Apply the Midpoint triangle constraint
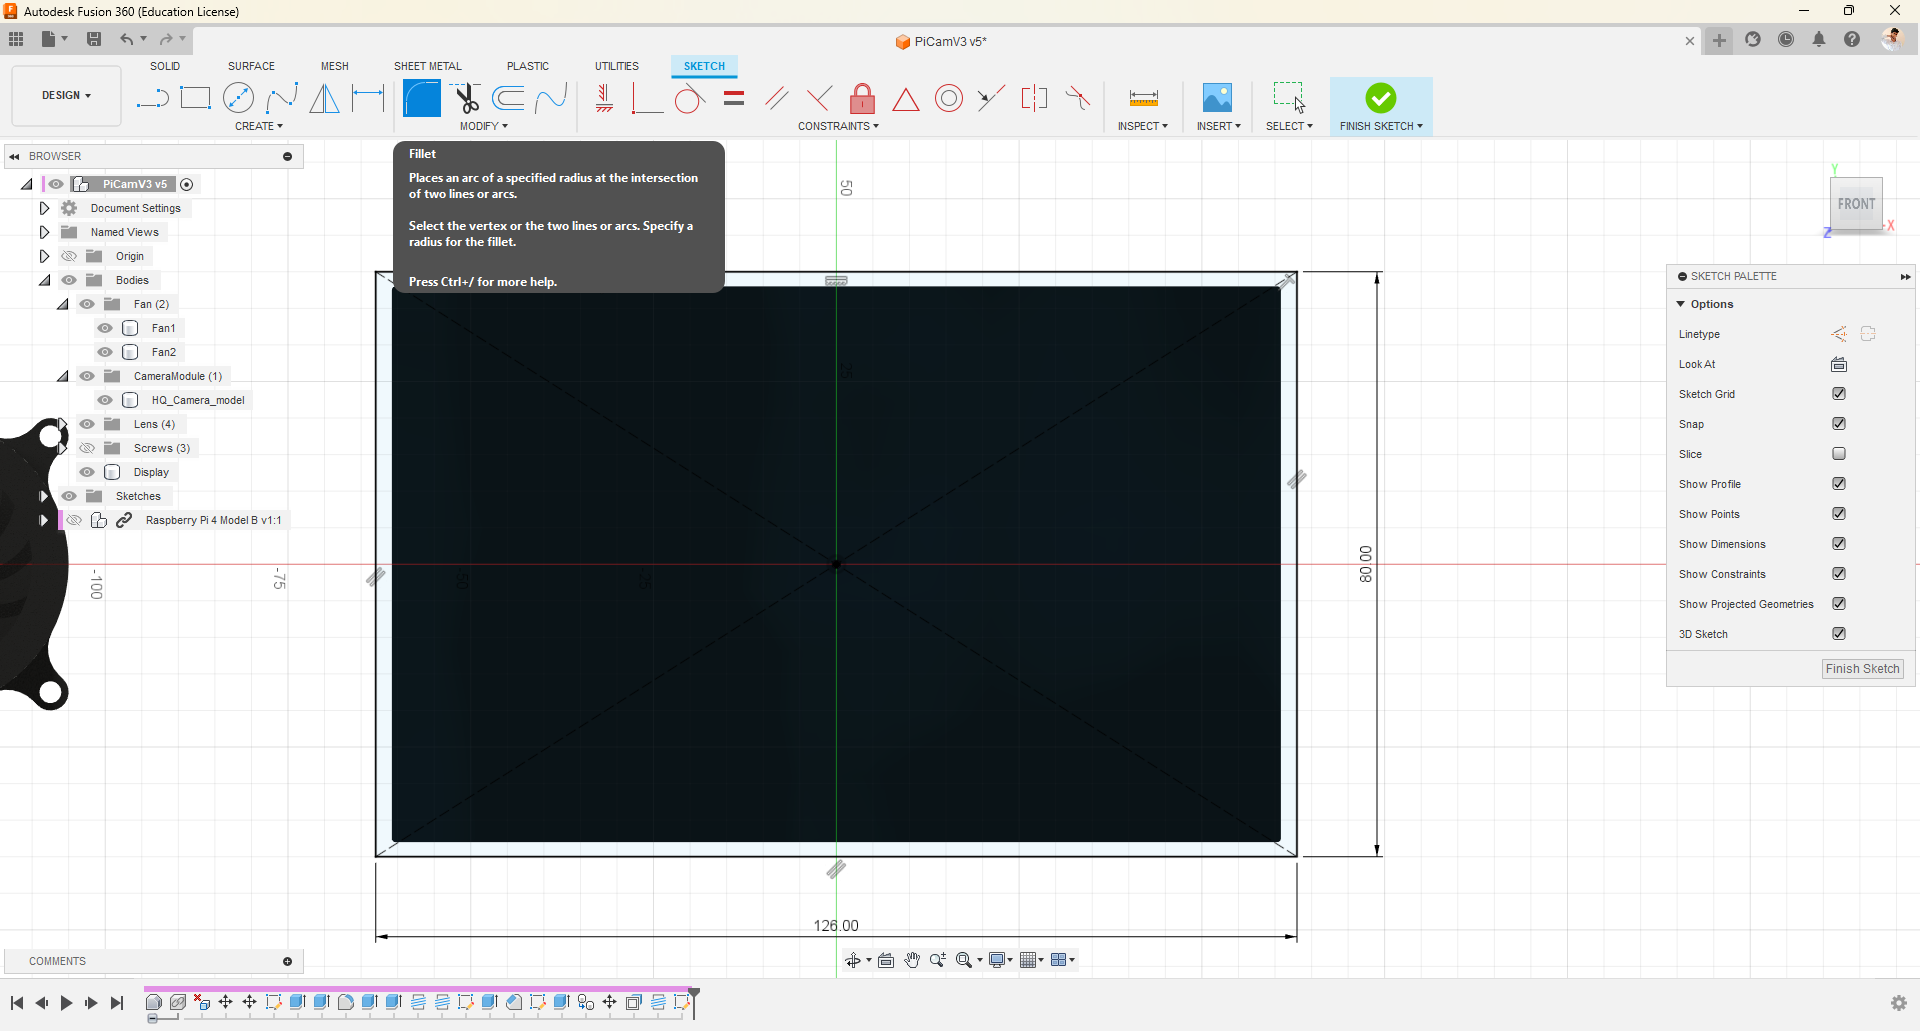This screenshot has height=1031, width=1920. [906, 98]
